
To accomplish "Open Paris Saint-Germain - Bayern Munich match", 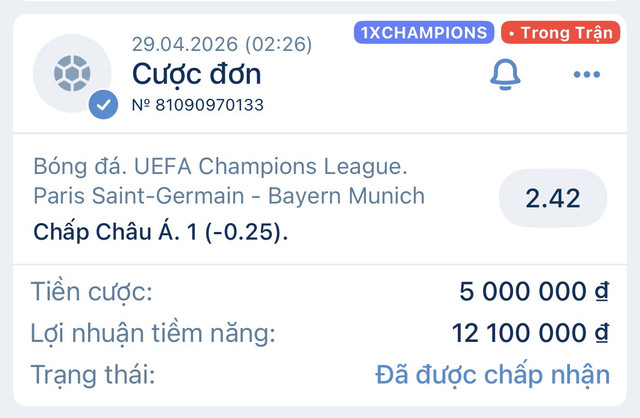I will [x=229, y=196].
